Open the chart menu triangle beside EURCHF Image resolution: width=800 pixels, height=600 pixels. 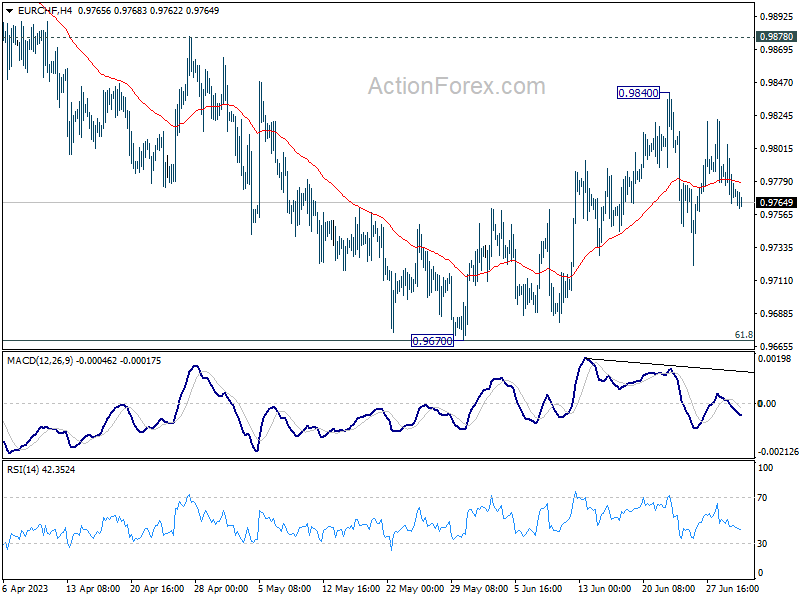(10, 11)
